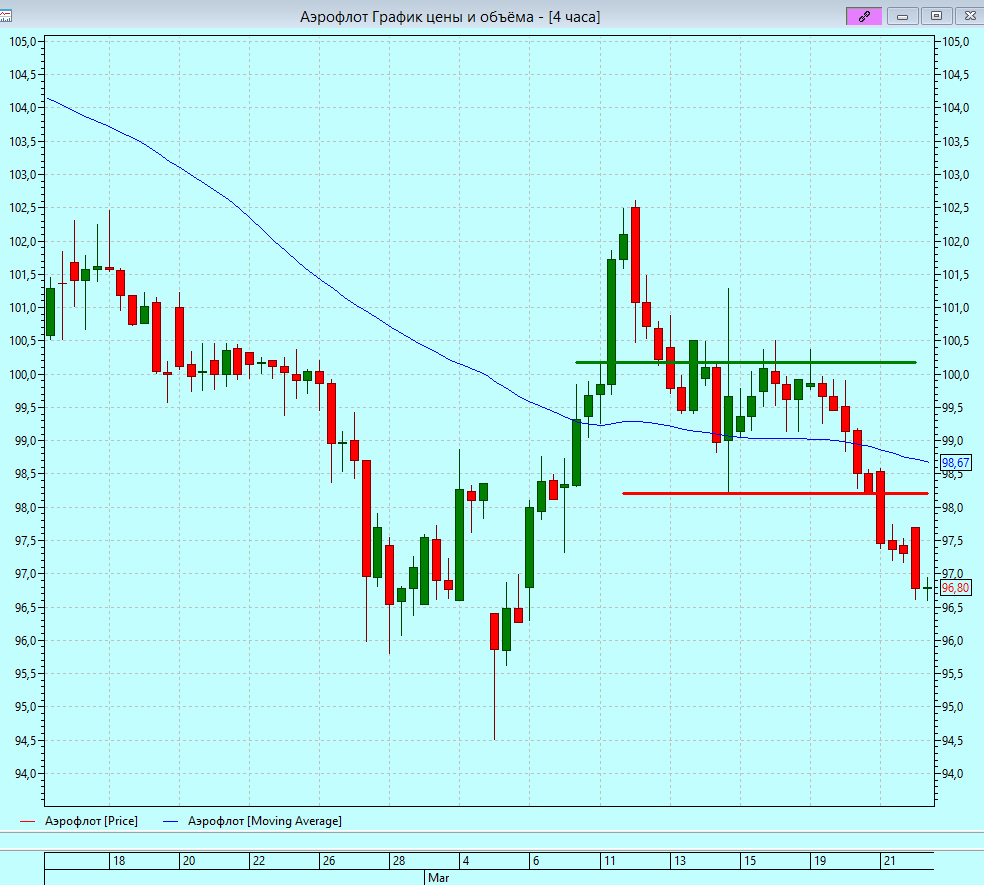Click the red candle with wick down to 94,5
This screenshot has width=984, height=885.
click(495, 631)
